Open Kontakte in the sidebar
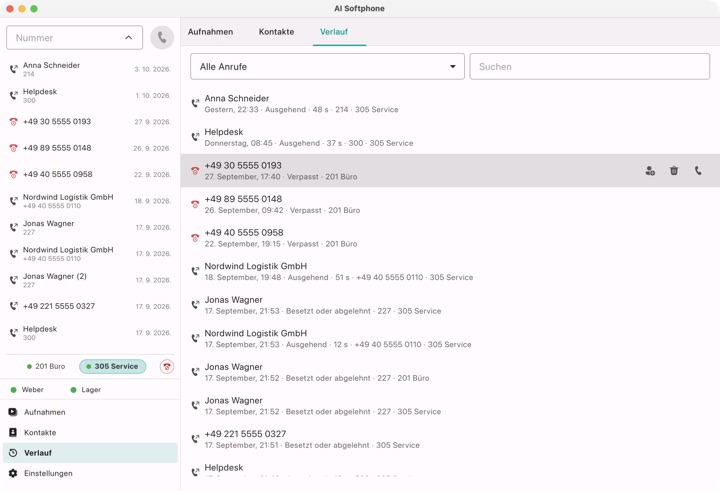Viewport: 720px width, 491px height. pos(90,432)
